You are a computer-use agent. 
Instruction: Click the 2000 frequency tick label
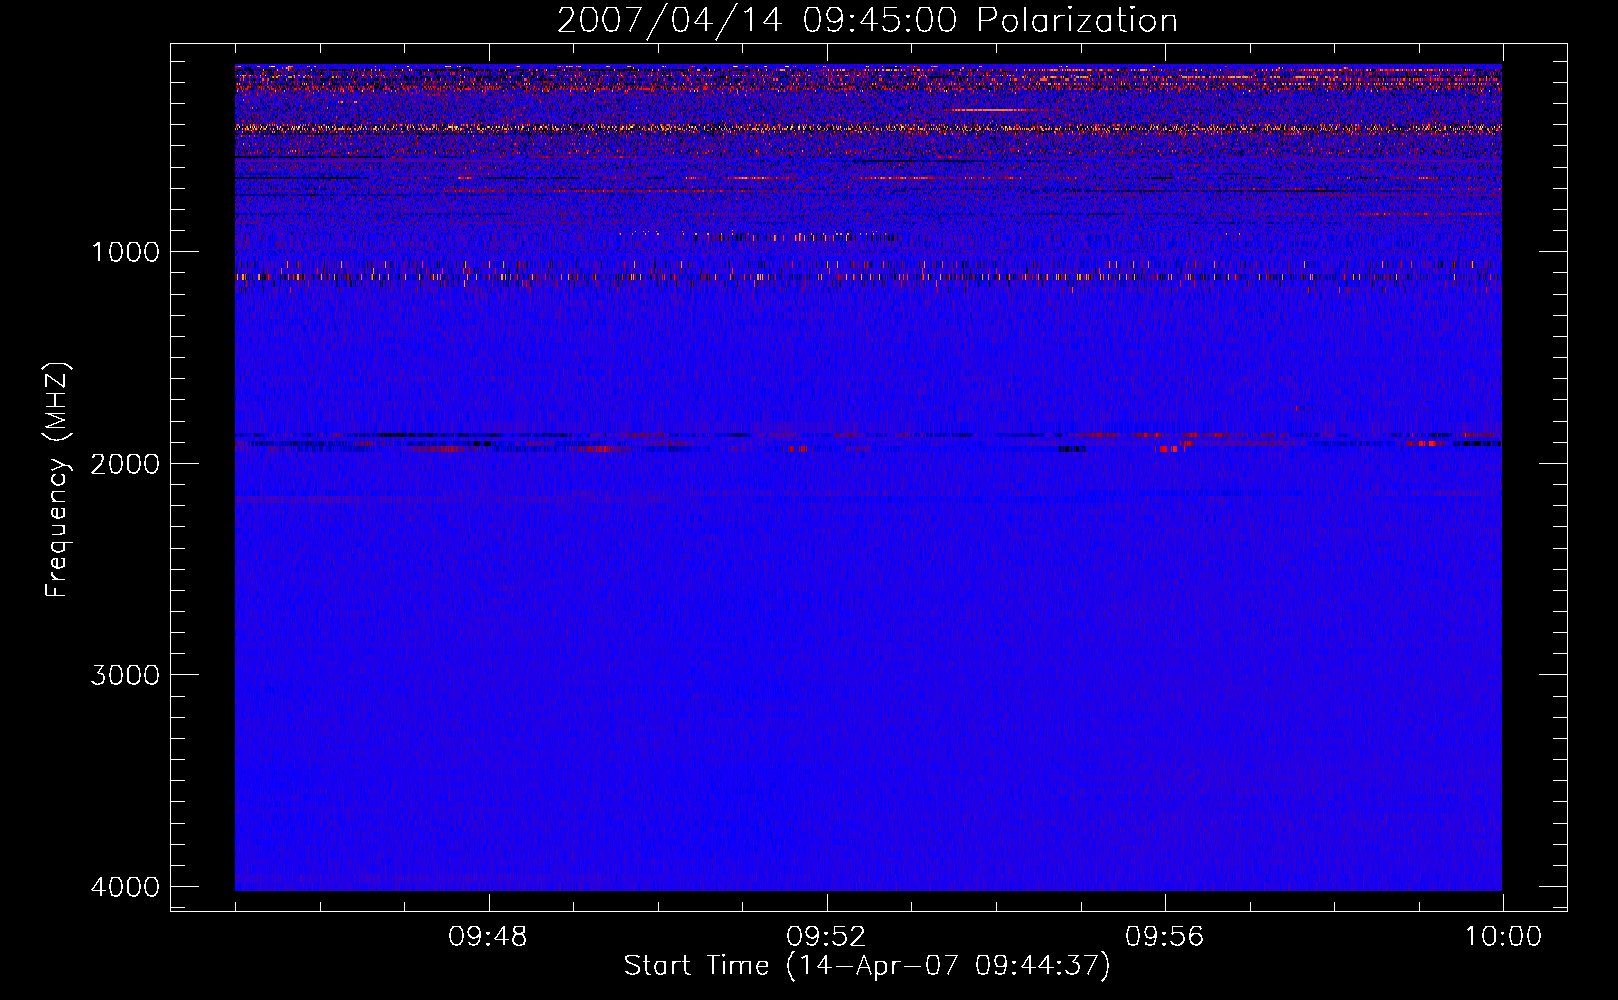point(125,464)
